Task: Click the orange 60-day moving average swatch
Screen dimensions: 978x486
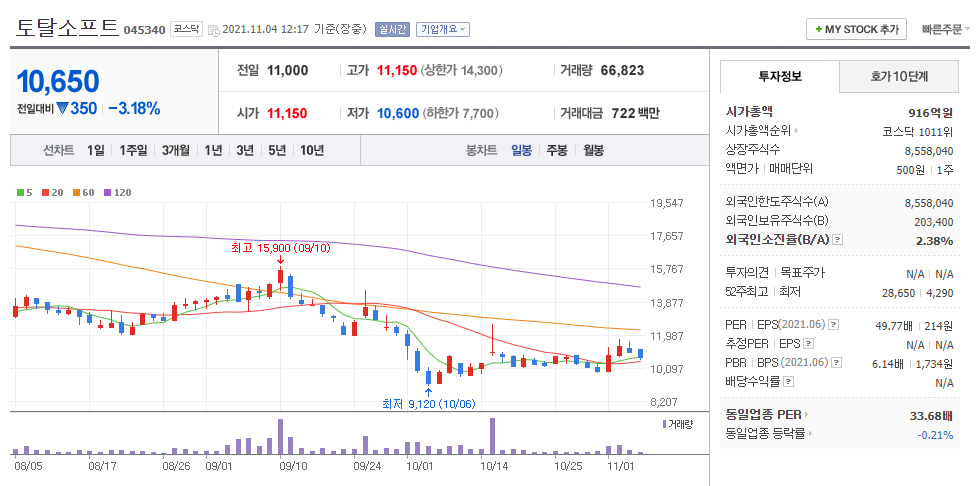Action: click(x=75, y=193)
